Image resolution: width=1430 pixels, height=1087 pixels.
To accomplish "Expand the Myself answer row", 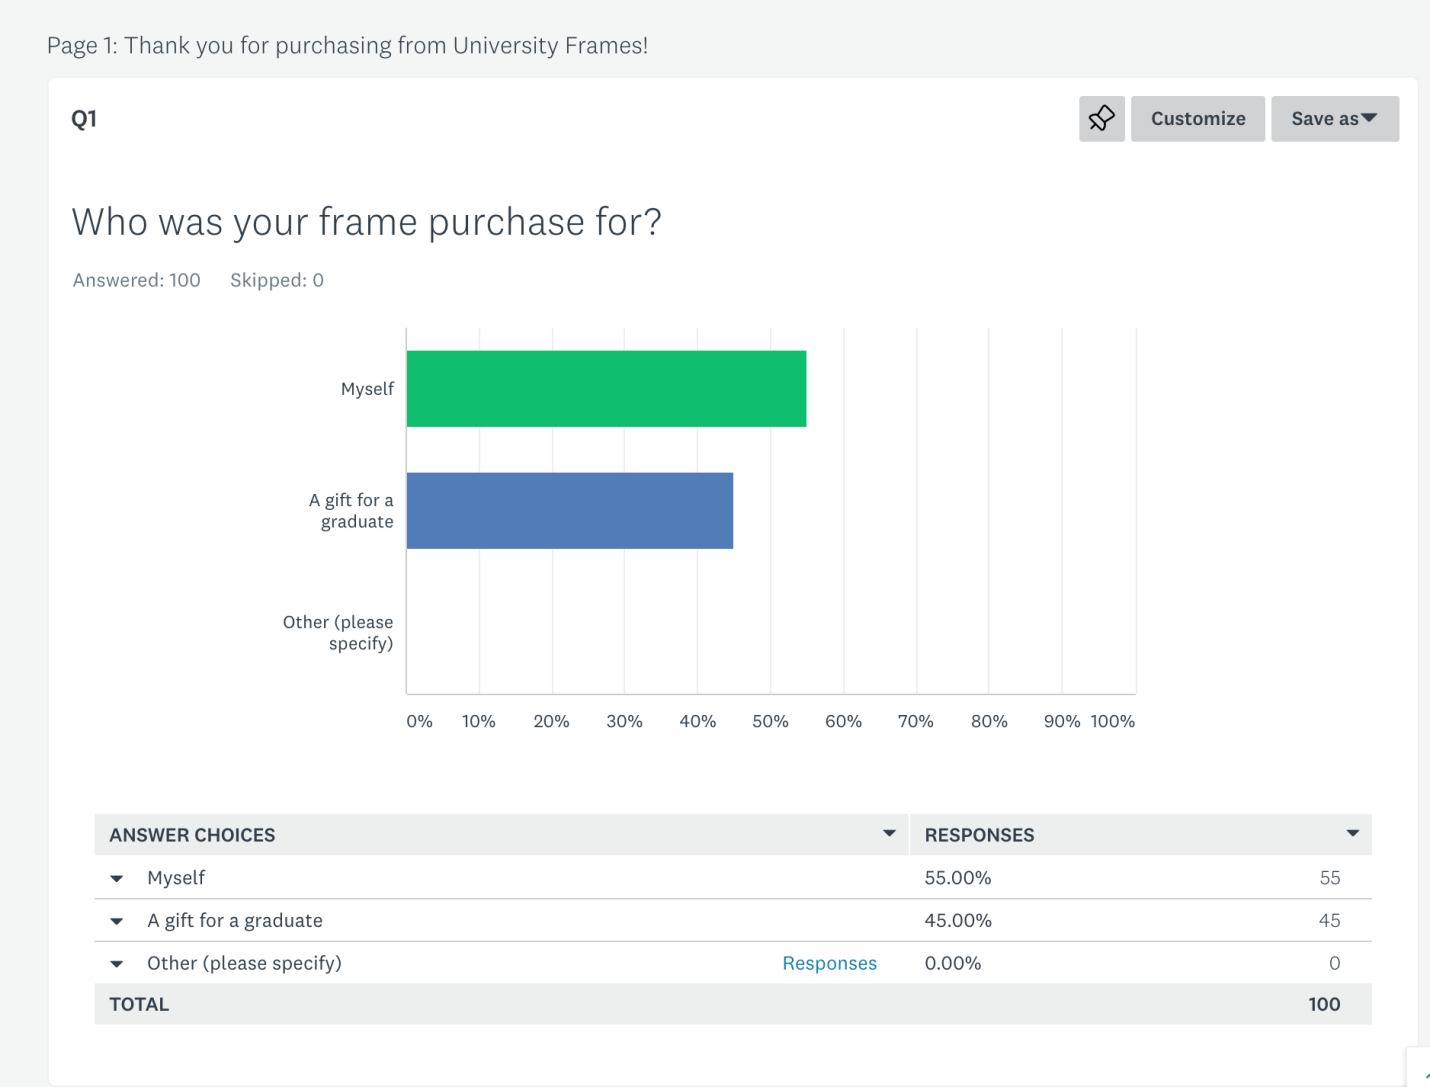I will 117,878.
